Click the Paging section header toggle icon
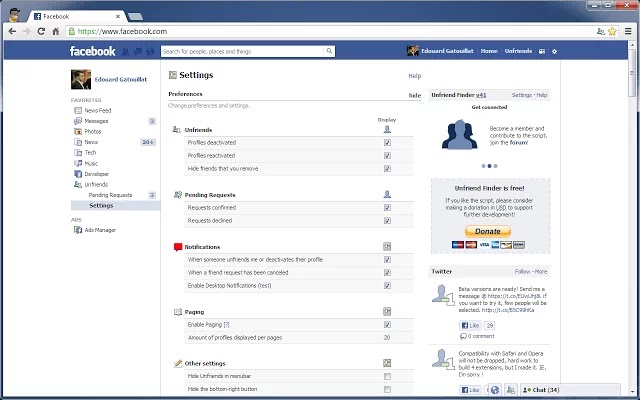This screenshot has width=640, height=400. click(387, 311)
